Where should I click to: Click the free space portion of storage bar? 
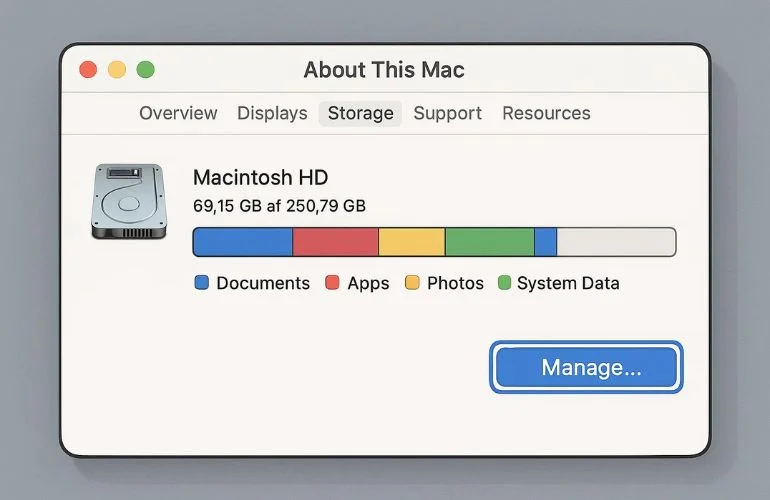615,242
